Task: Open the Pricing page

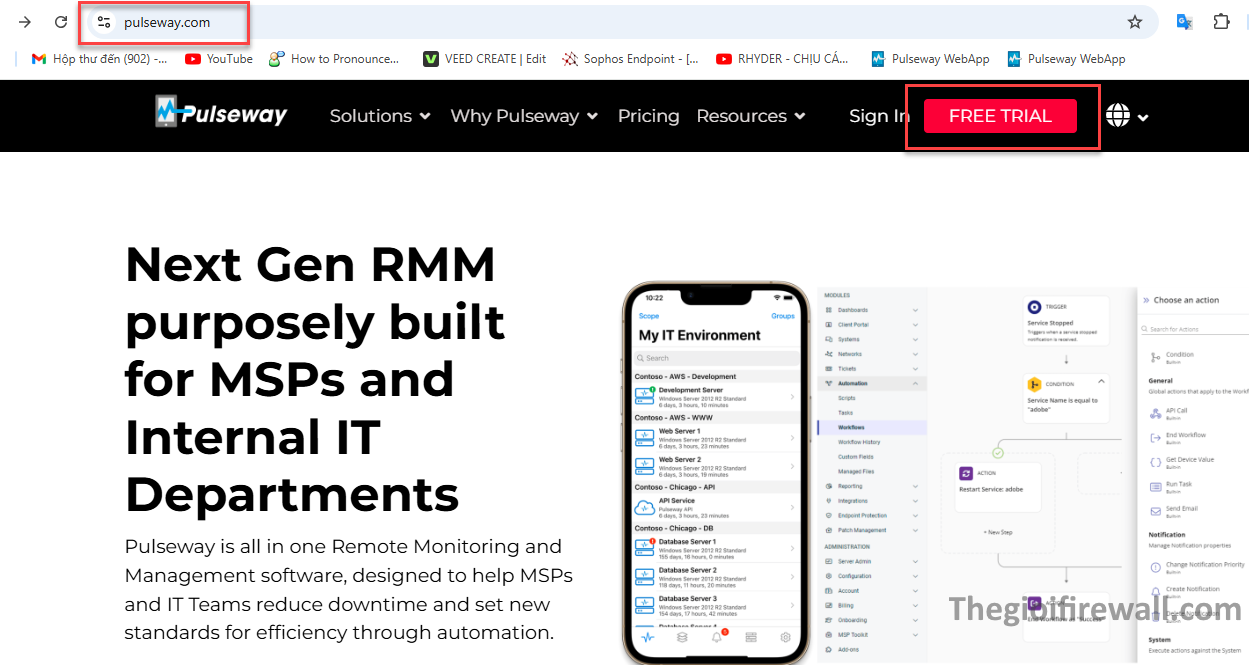Action: 648,116
